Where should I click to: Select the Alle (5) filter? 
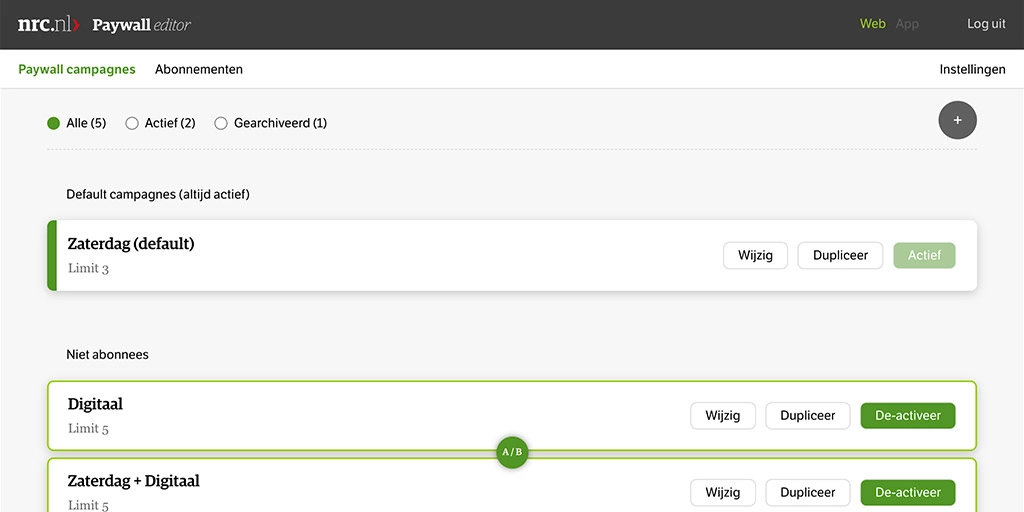point(54,123)
